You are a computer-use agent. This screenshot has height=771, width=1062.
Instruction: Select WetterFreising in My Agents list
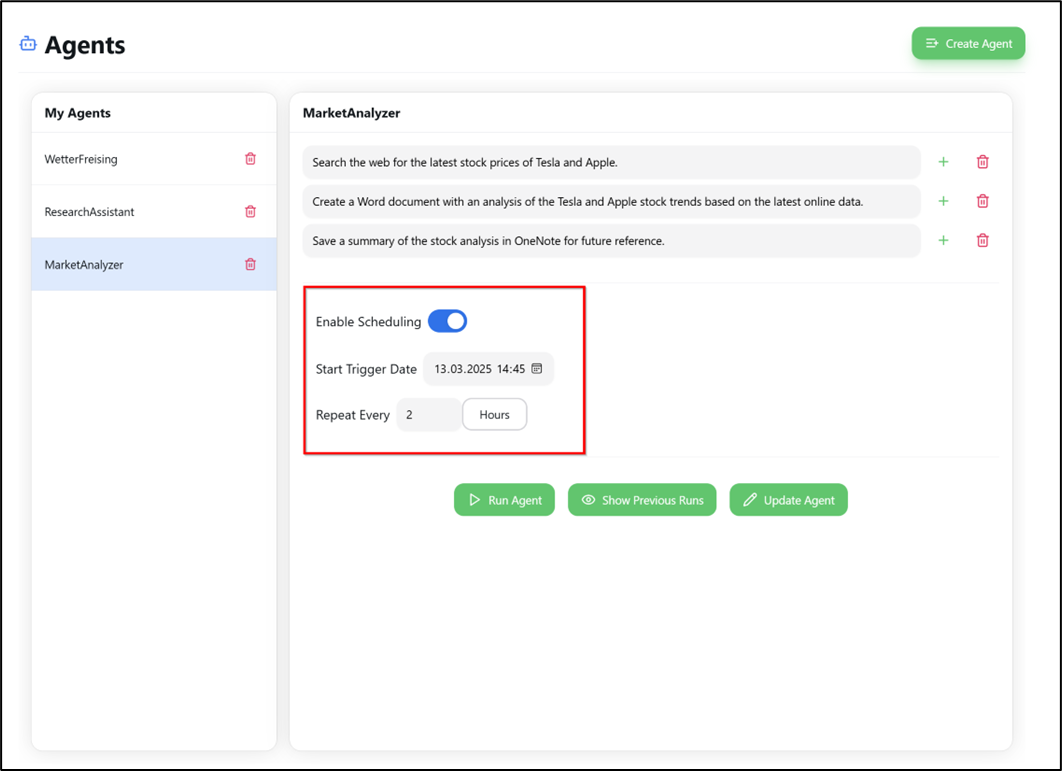81,159
